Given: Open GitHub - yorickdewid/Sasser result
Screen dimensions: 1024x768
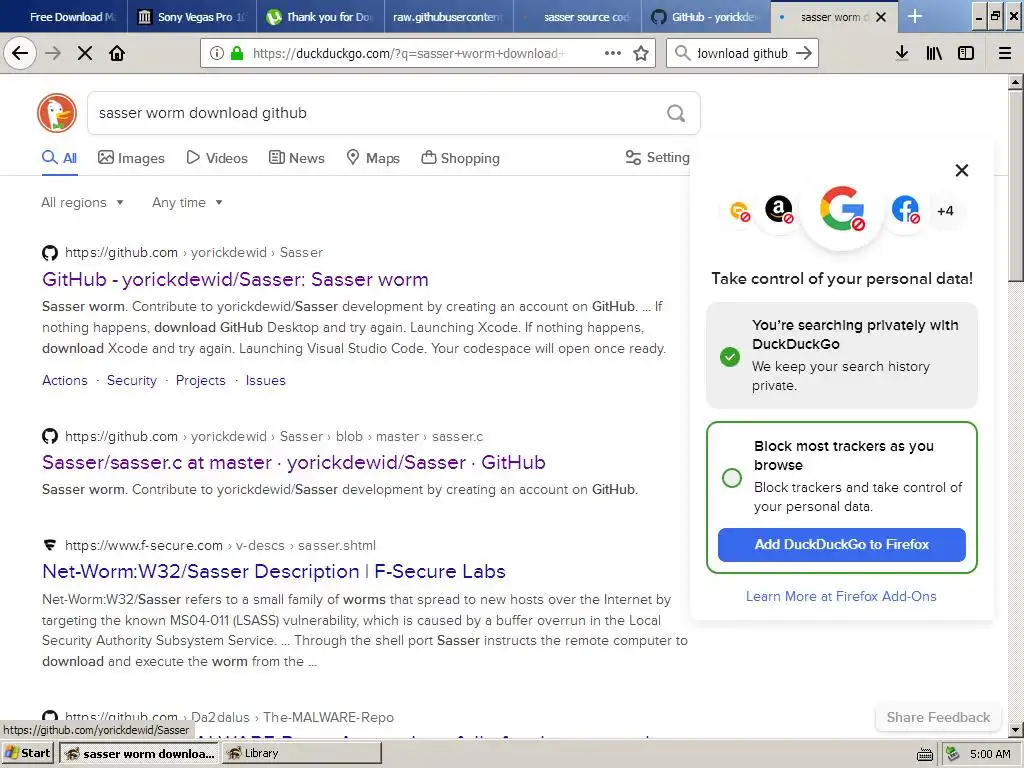Looking at the screenshot, I should click(235, 280).
